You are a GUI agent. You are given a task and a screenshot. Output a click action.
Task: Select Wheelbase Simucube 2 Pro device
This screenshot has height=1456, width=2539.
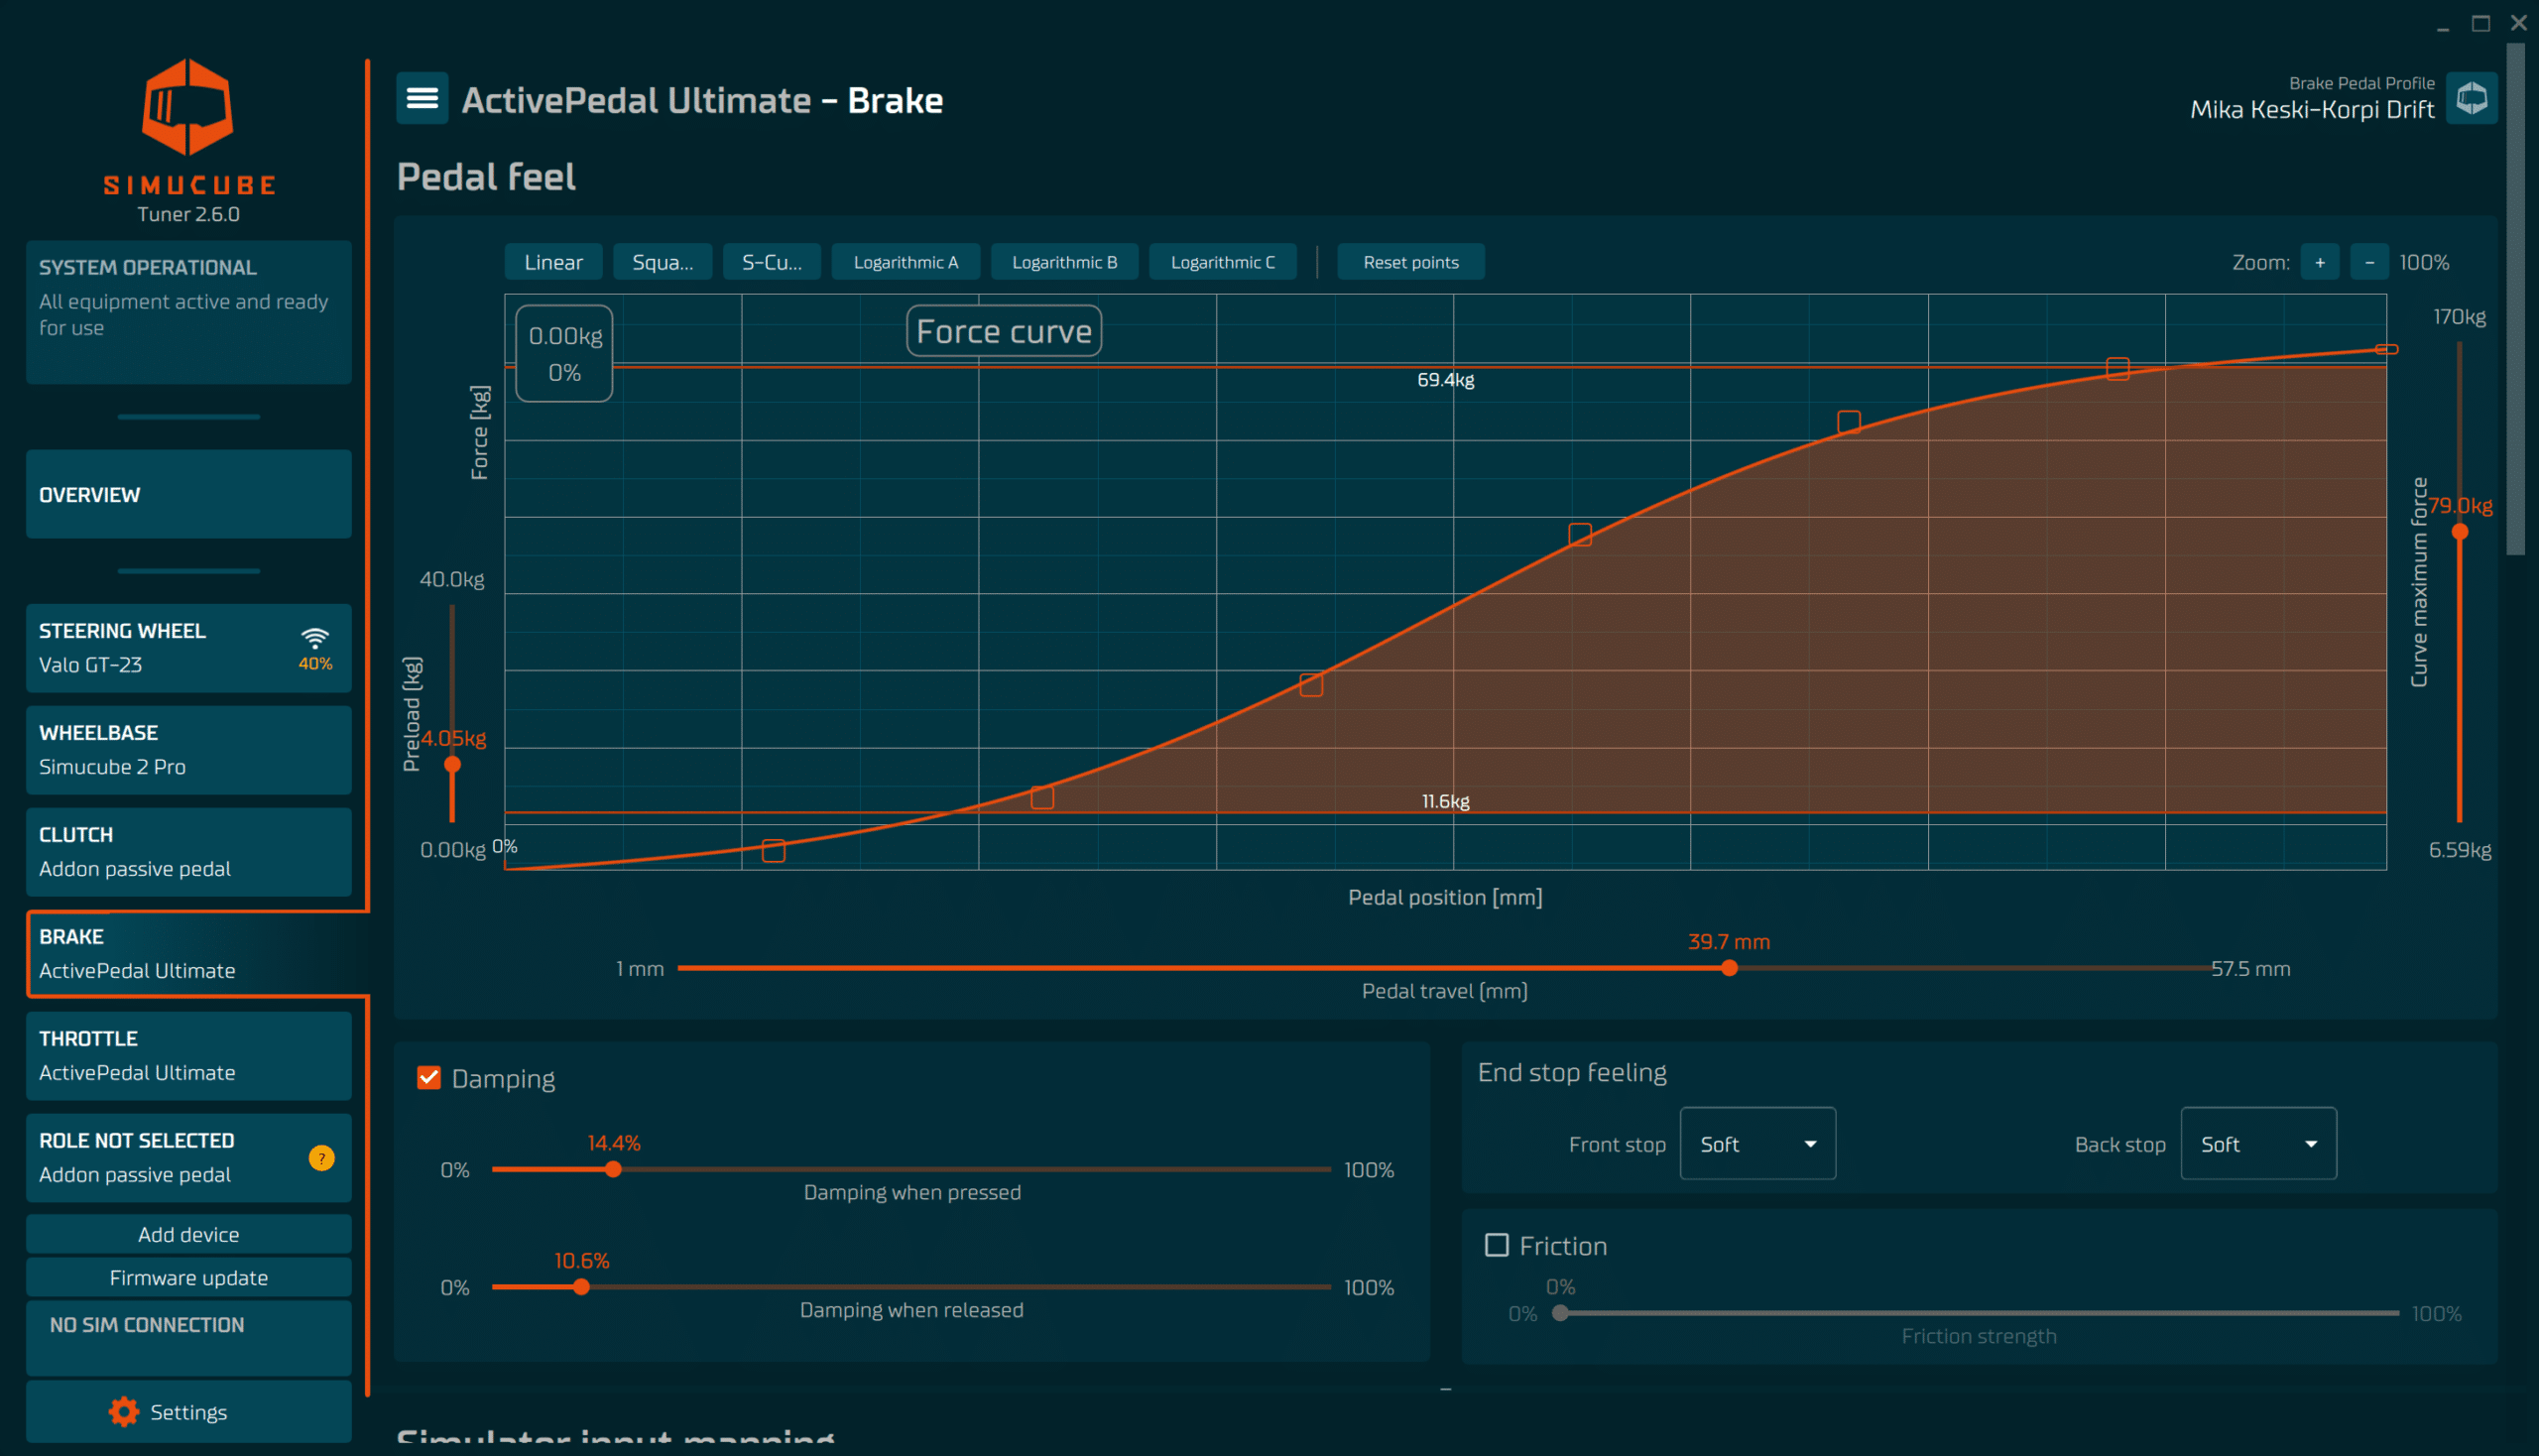tap(188, 749)
